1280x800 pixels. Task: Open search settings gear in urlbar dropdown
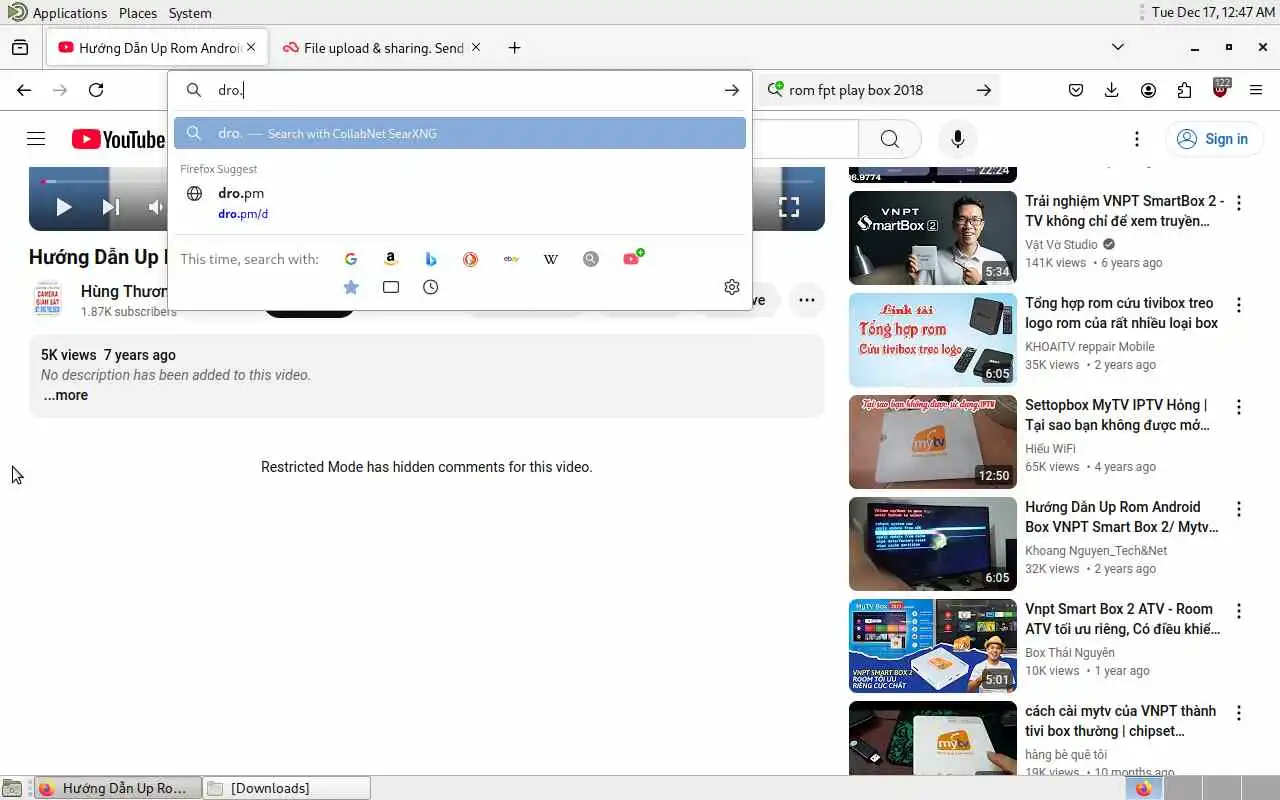(x=732, y=287)
